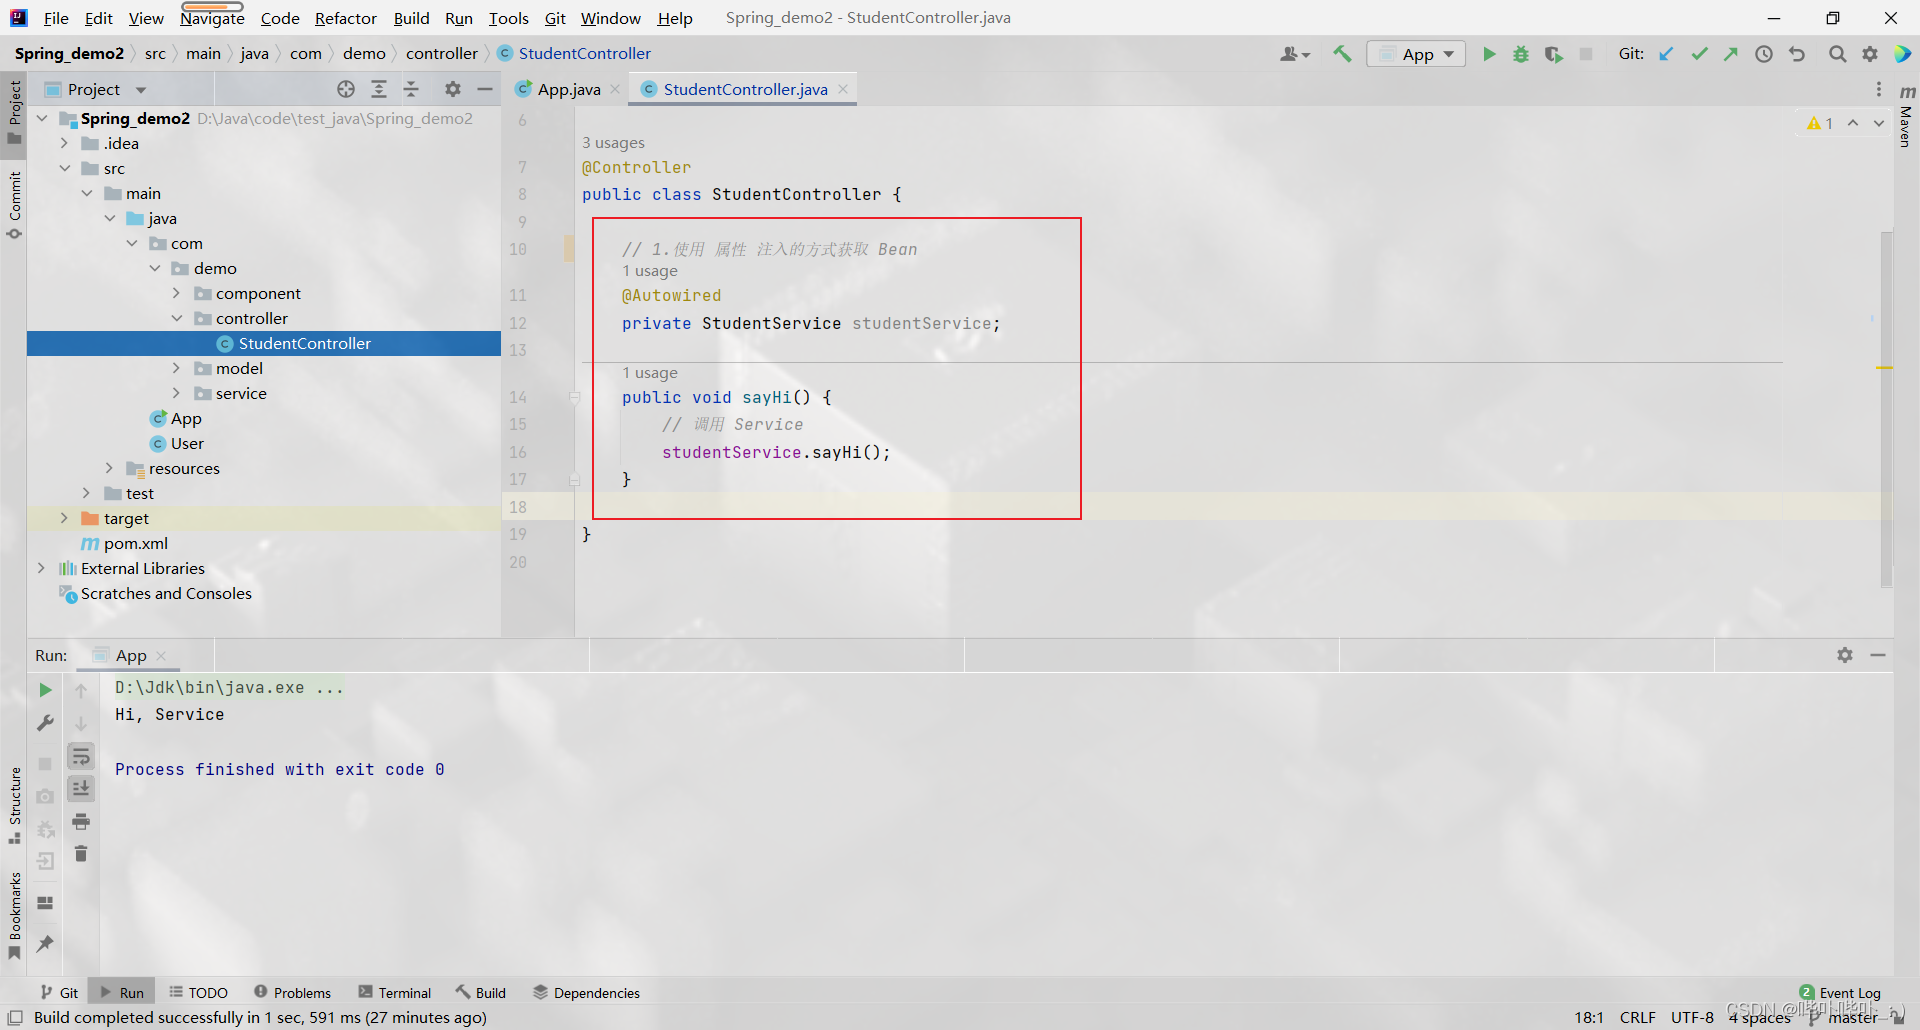Rerun App in Run panel
The height and width of the screenshot is (1030, 1920).
click(x=45, y=690)
